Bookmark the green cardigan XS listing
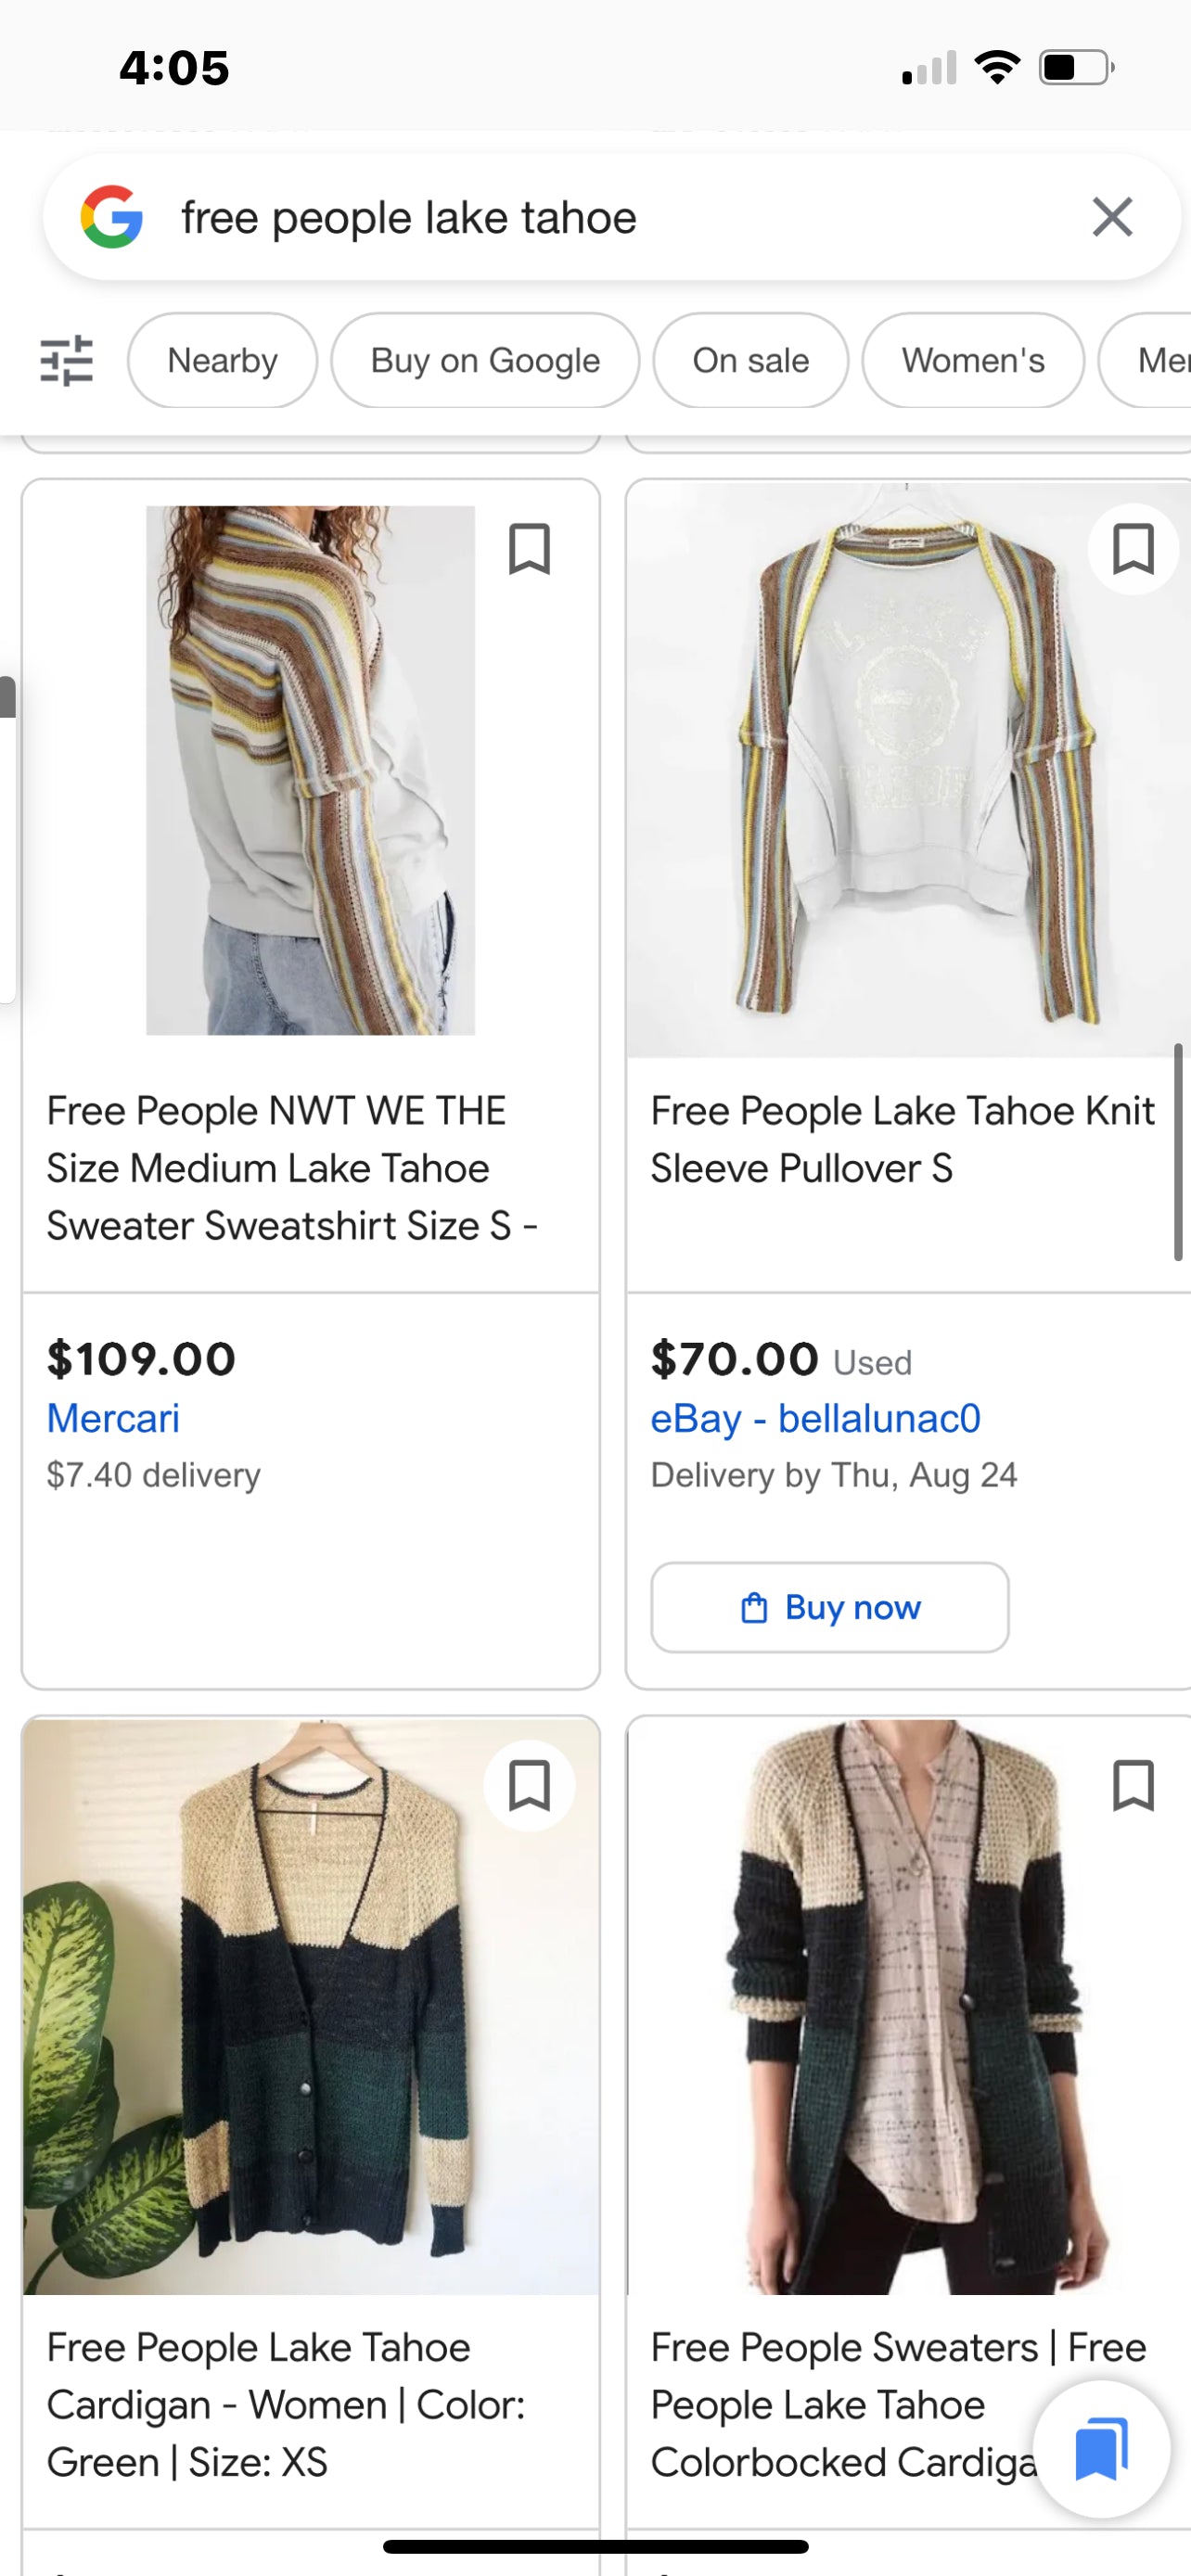Viewport: 1191px width, 2576px height. pos(529,1785)
